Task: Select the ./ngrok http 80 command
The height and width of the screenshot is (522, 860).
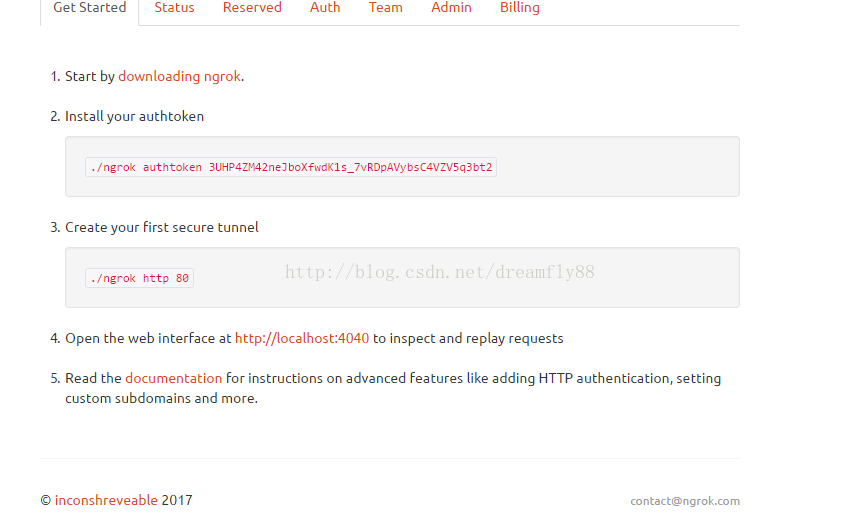Action: click(139, 278)
